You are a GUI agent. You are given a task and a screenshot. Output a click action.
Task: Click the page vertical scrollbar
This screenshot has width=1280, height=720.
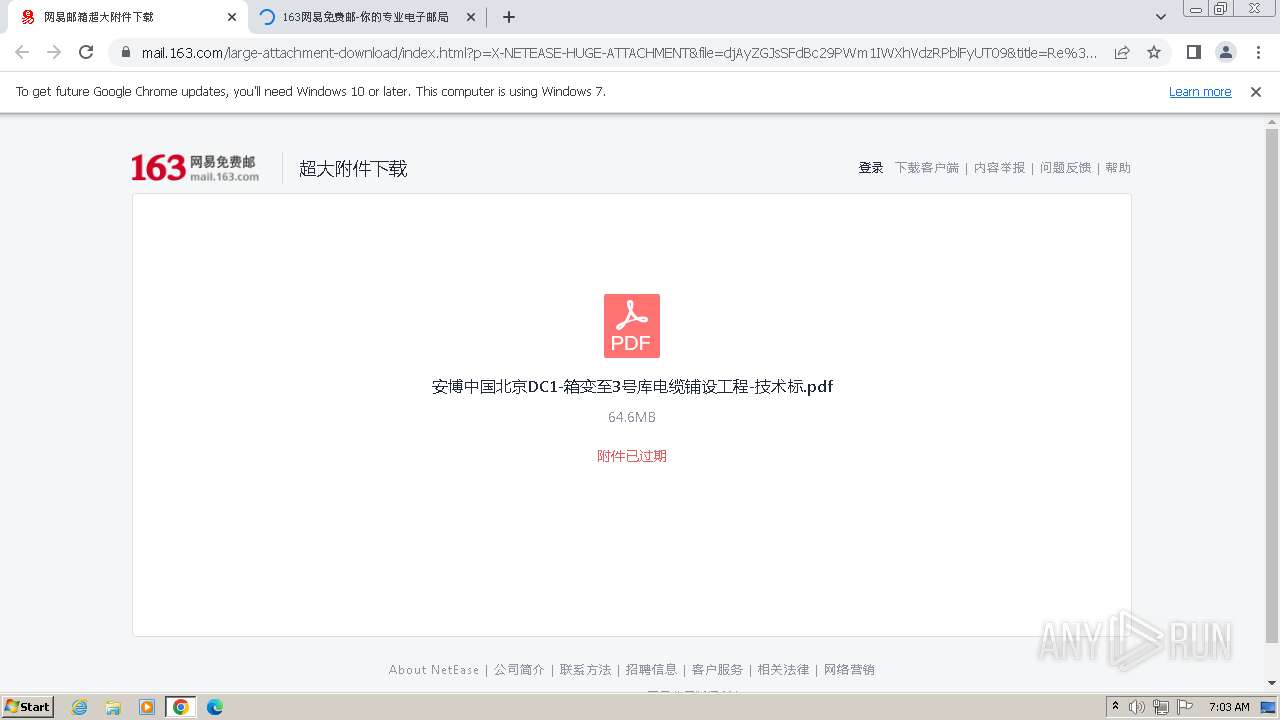[x=1272, y=385]
